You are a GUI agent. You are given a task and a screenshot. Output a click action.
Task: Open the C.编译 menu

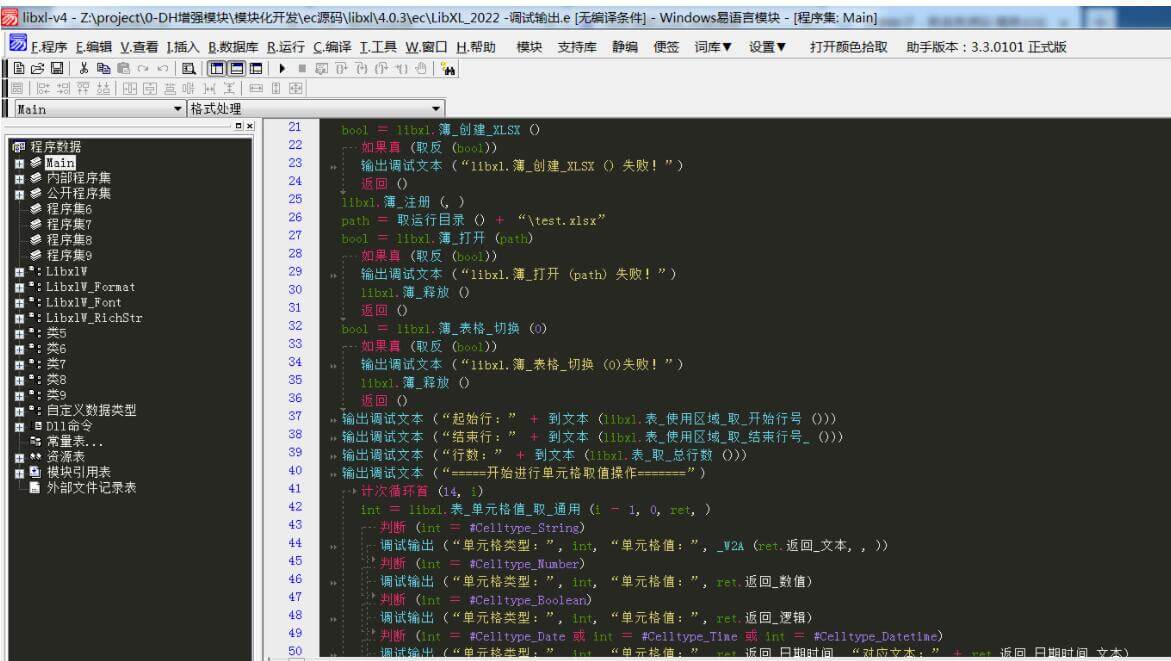click(332, 47)
